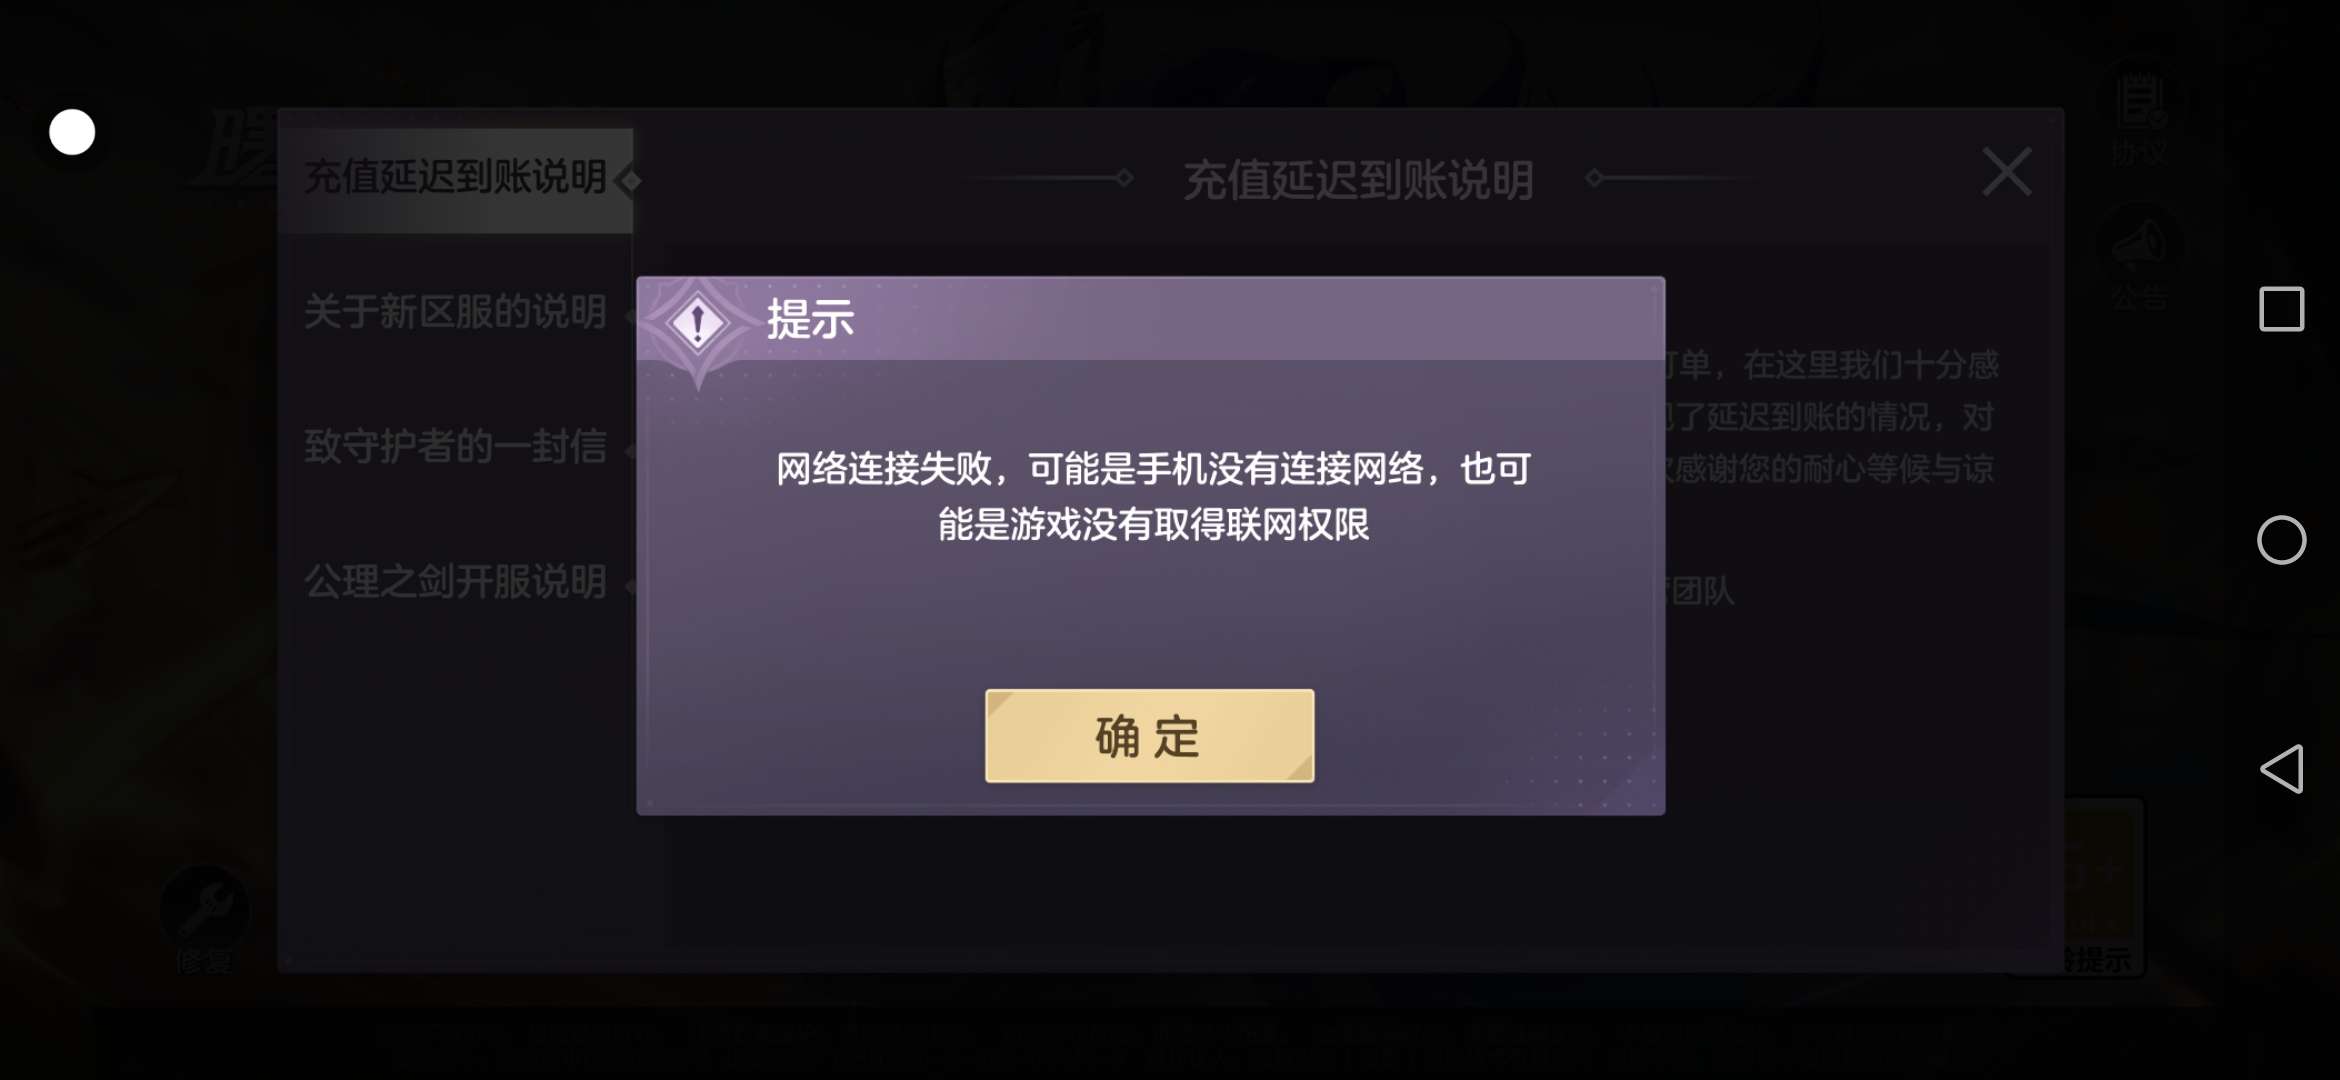Close the announcement panel with the X

[2006, 172]
